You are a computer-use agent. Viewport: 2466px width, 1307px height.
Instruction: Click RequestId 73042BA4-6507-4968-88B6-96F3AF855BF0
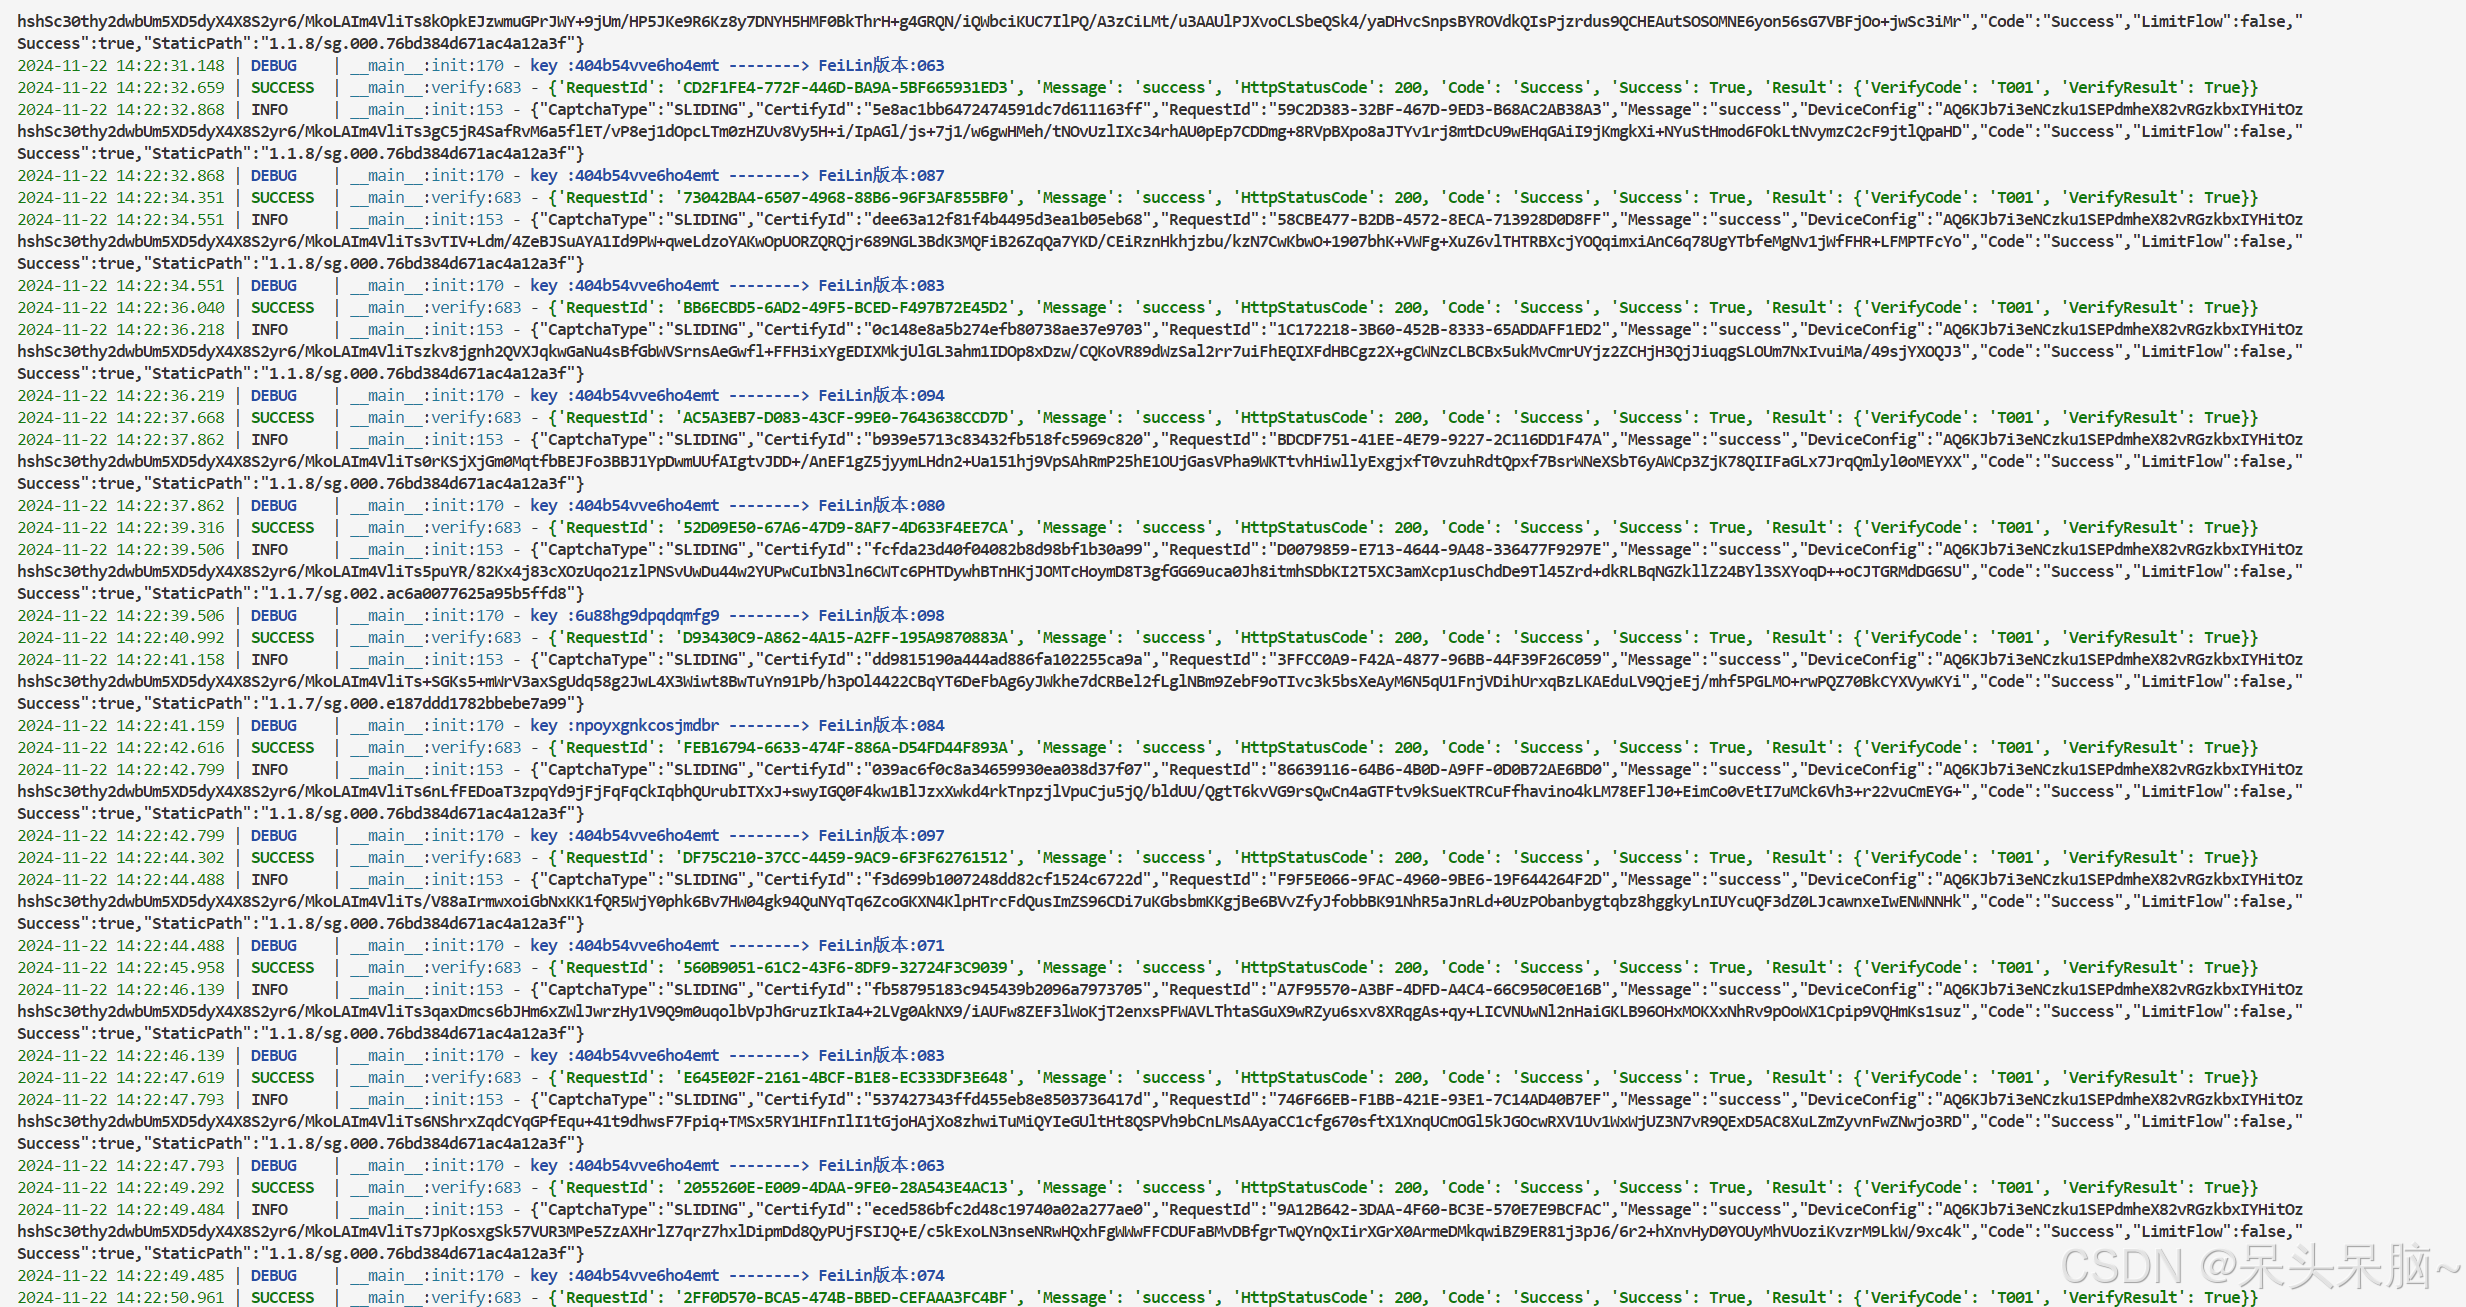point(844,198)
